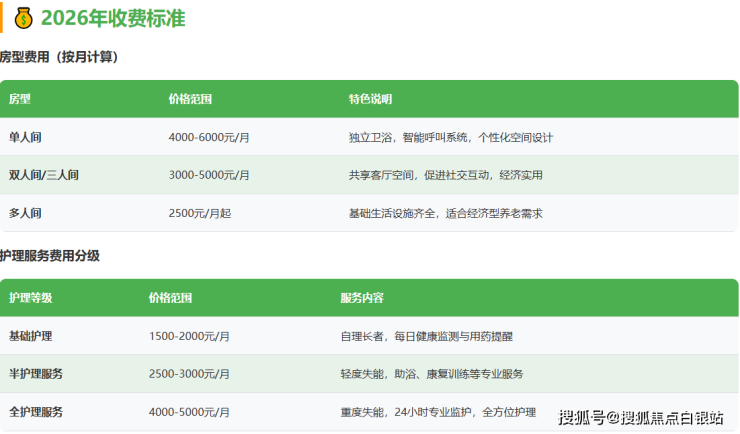Click the 服务内容 column header

(x=362, y=298)
